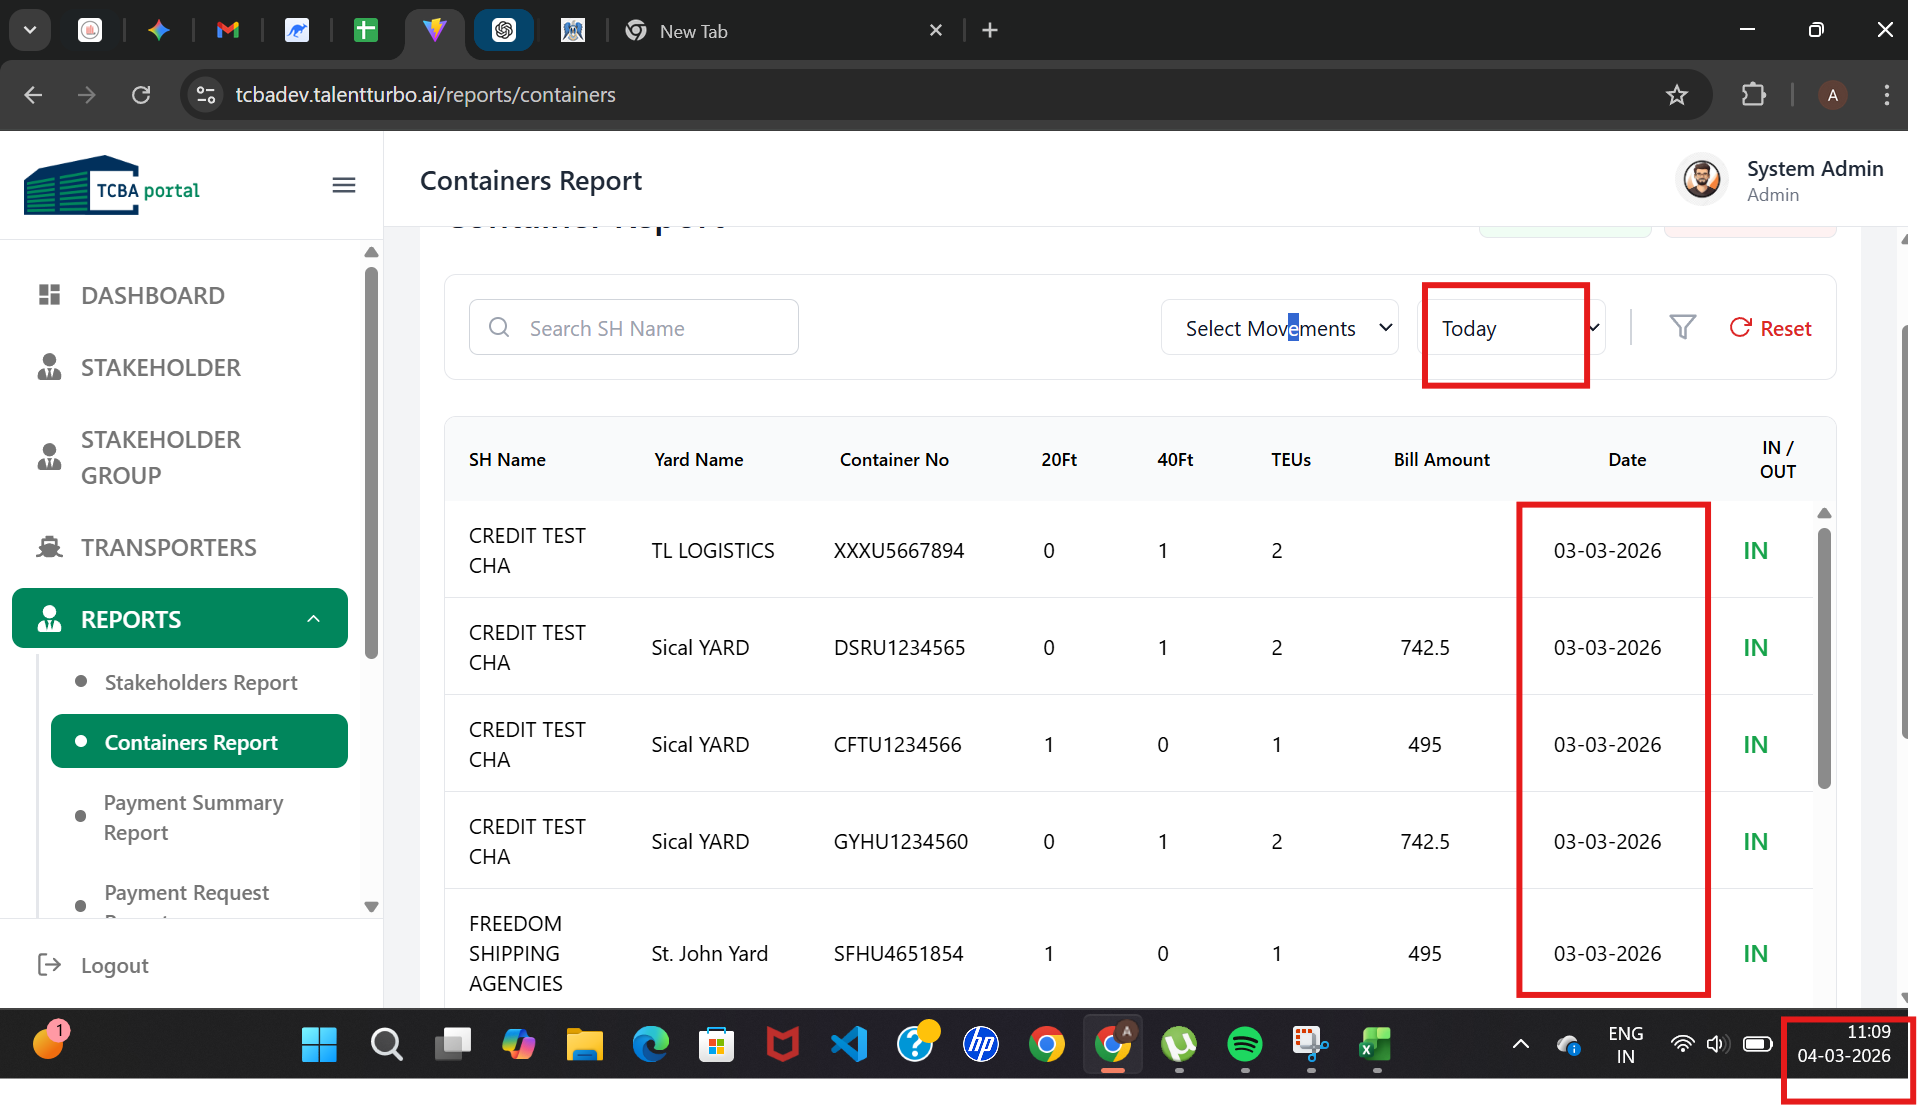
Task: Open the Today date range dropdown
Action: 1514,328
